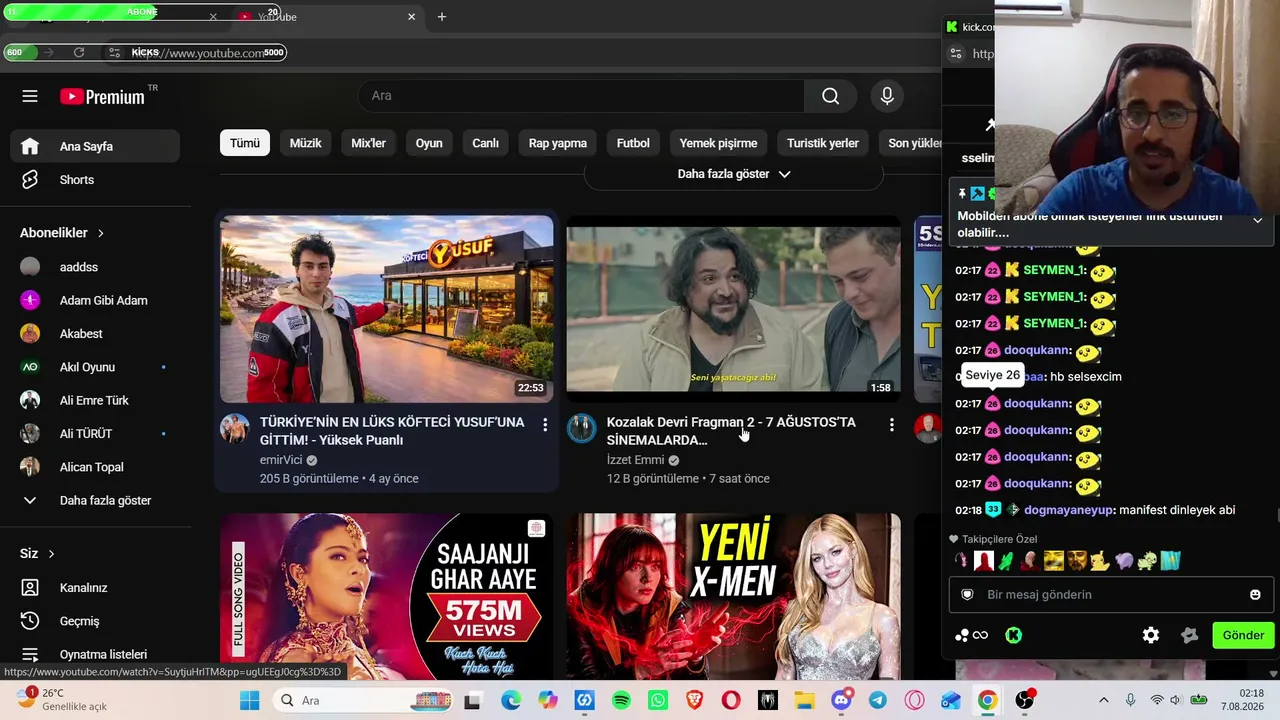Open Kick chat settings gear
Image resolution: width=1280 pixels, height=720 pixels.
point(1151,635)
